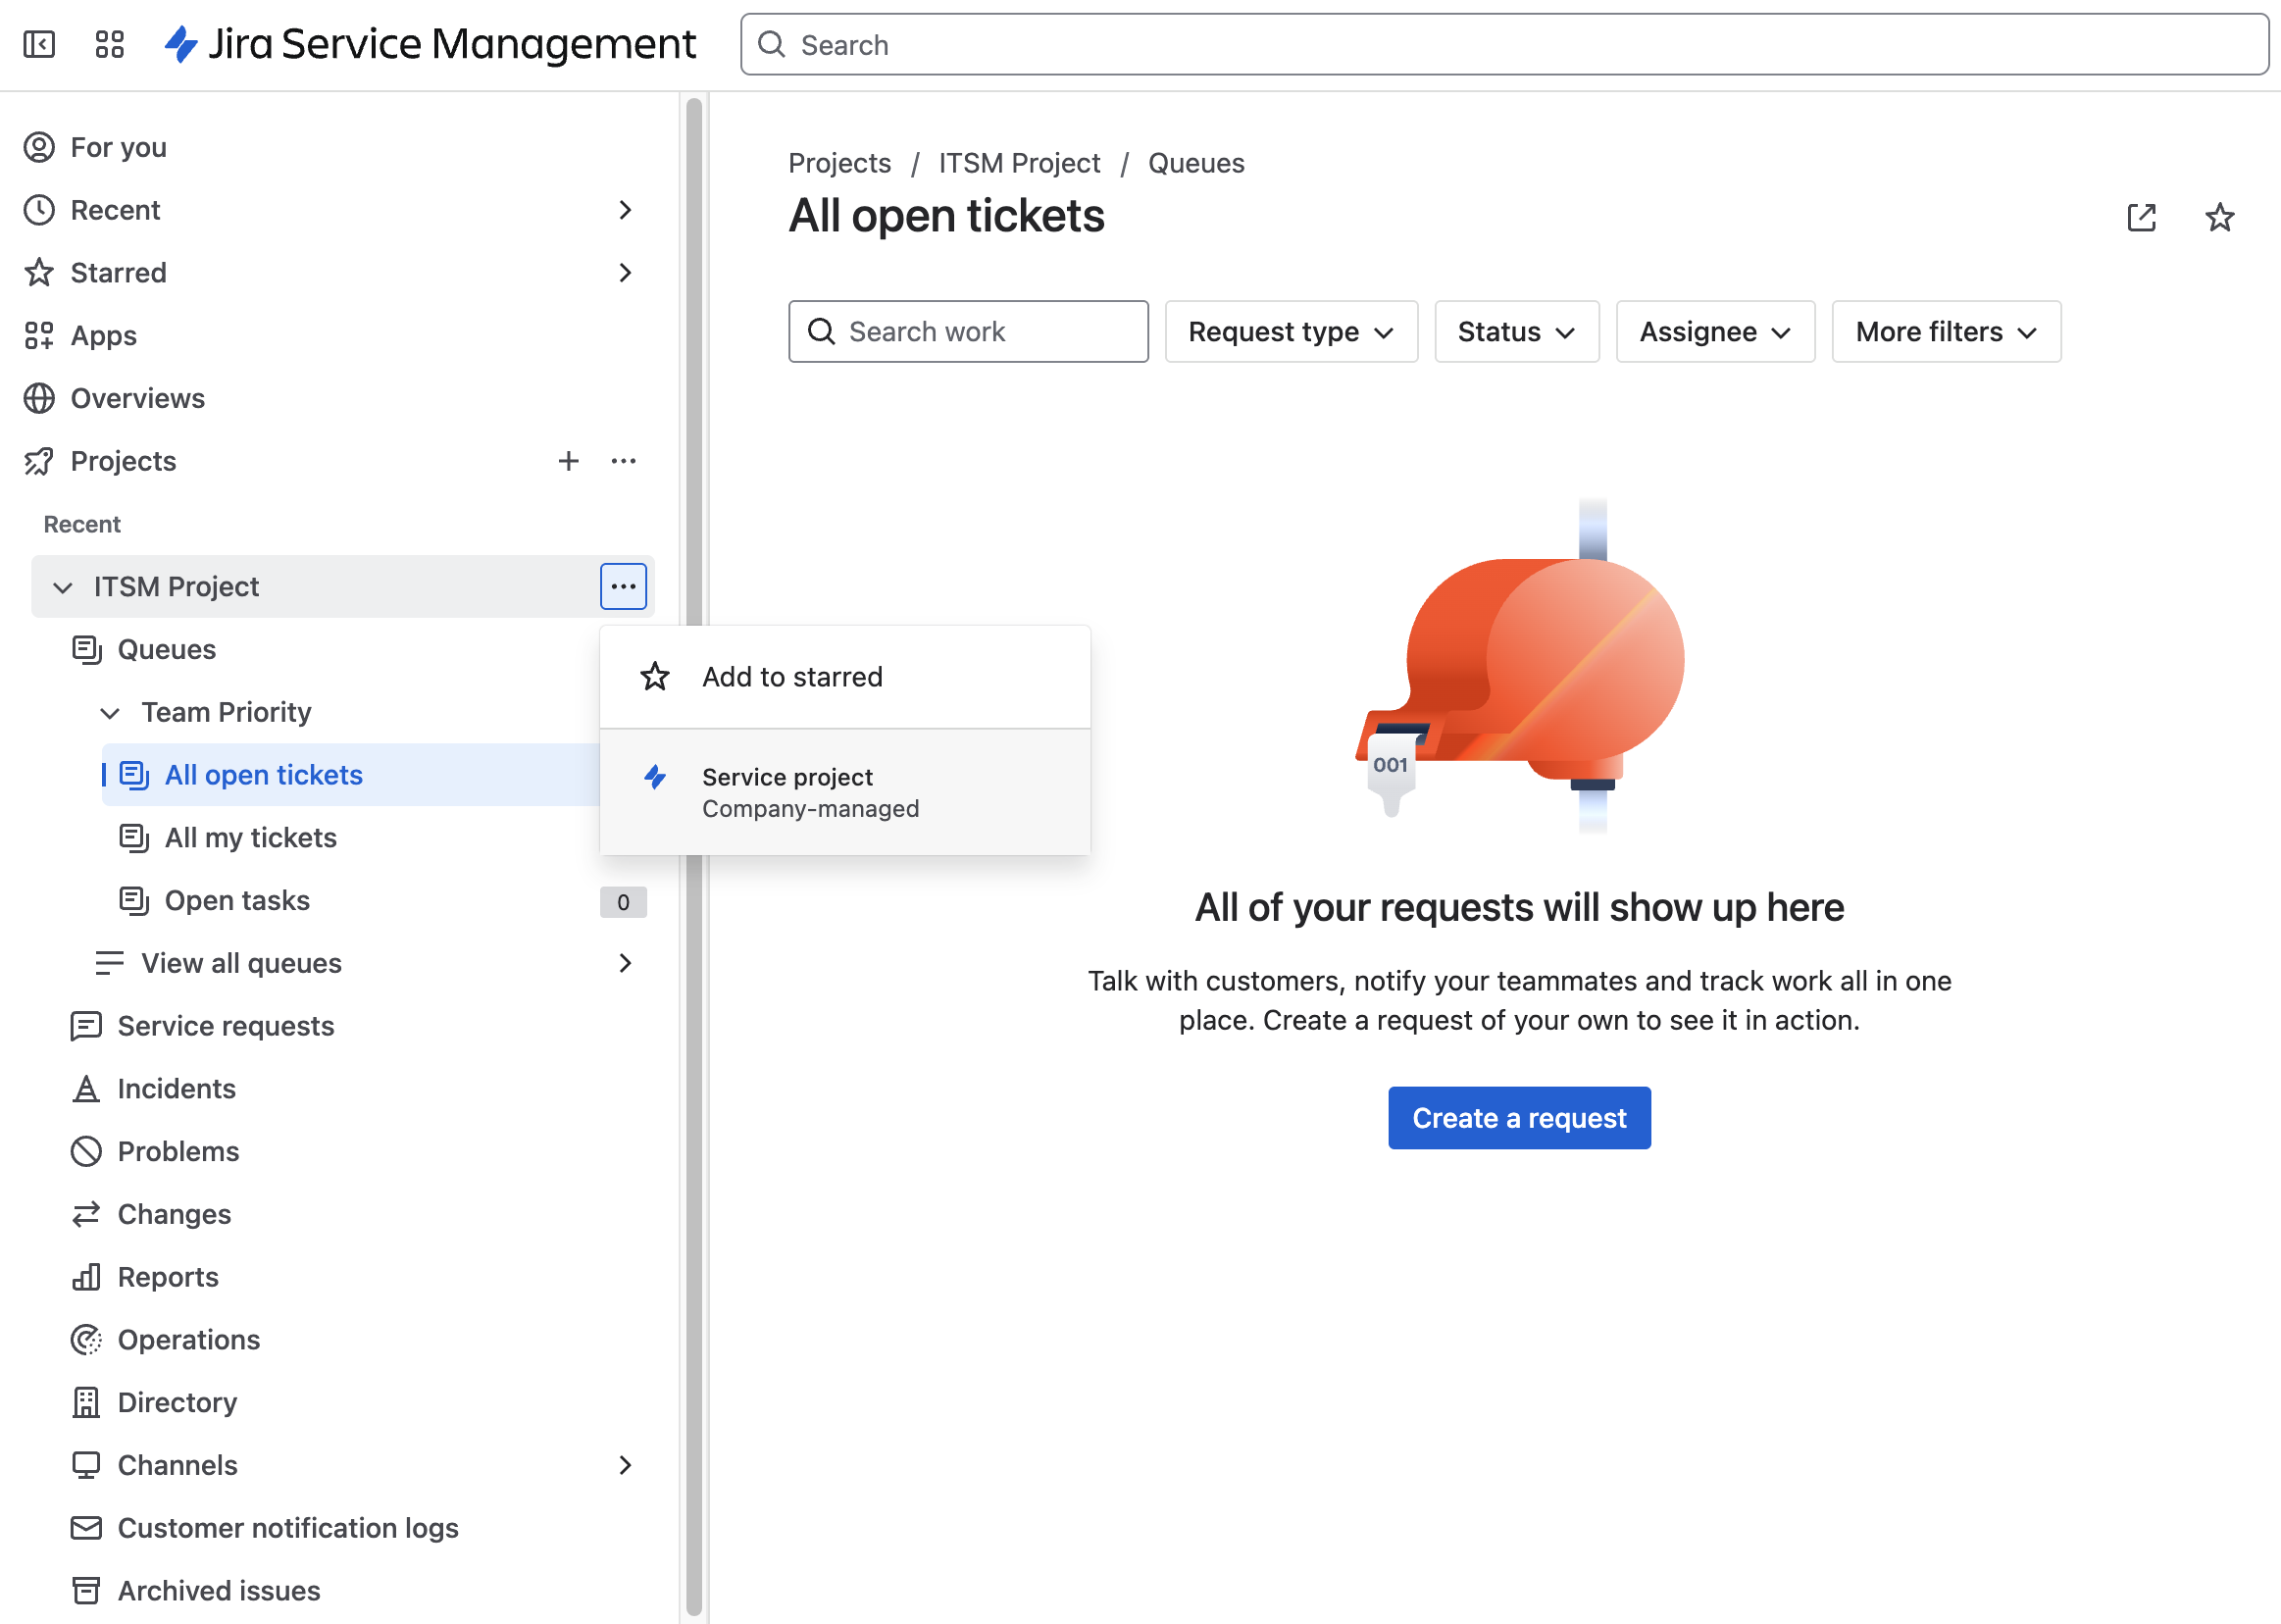
Task: Collapse the sidebar with the panel icon
Action: (39, 44)
